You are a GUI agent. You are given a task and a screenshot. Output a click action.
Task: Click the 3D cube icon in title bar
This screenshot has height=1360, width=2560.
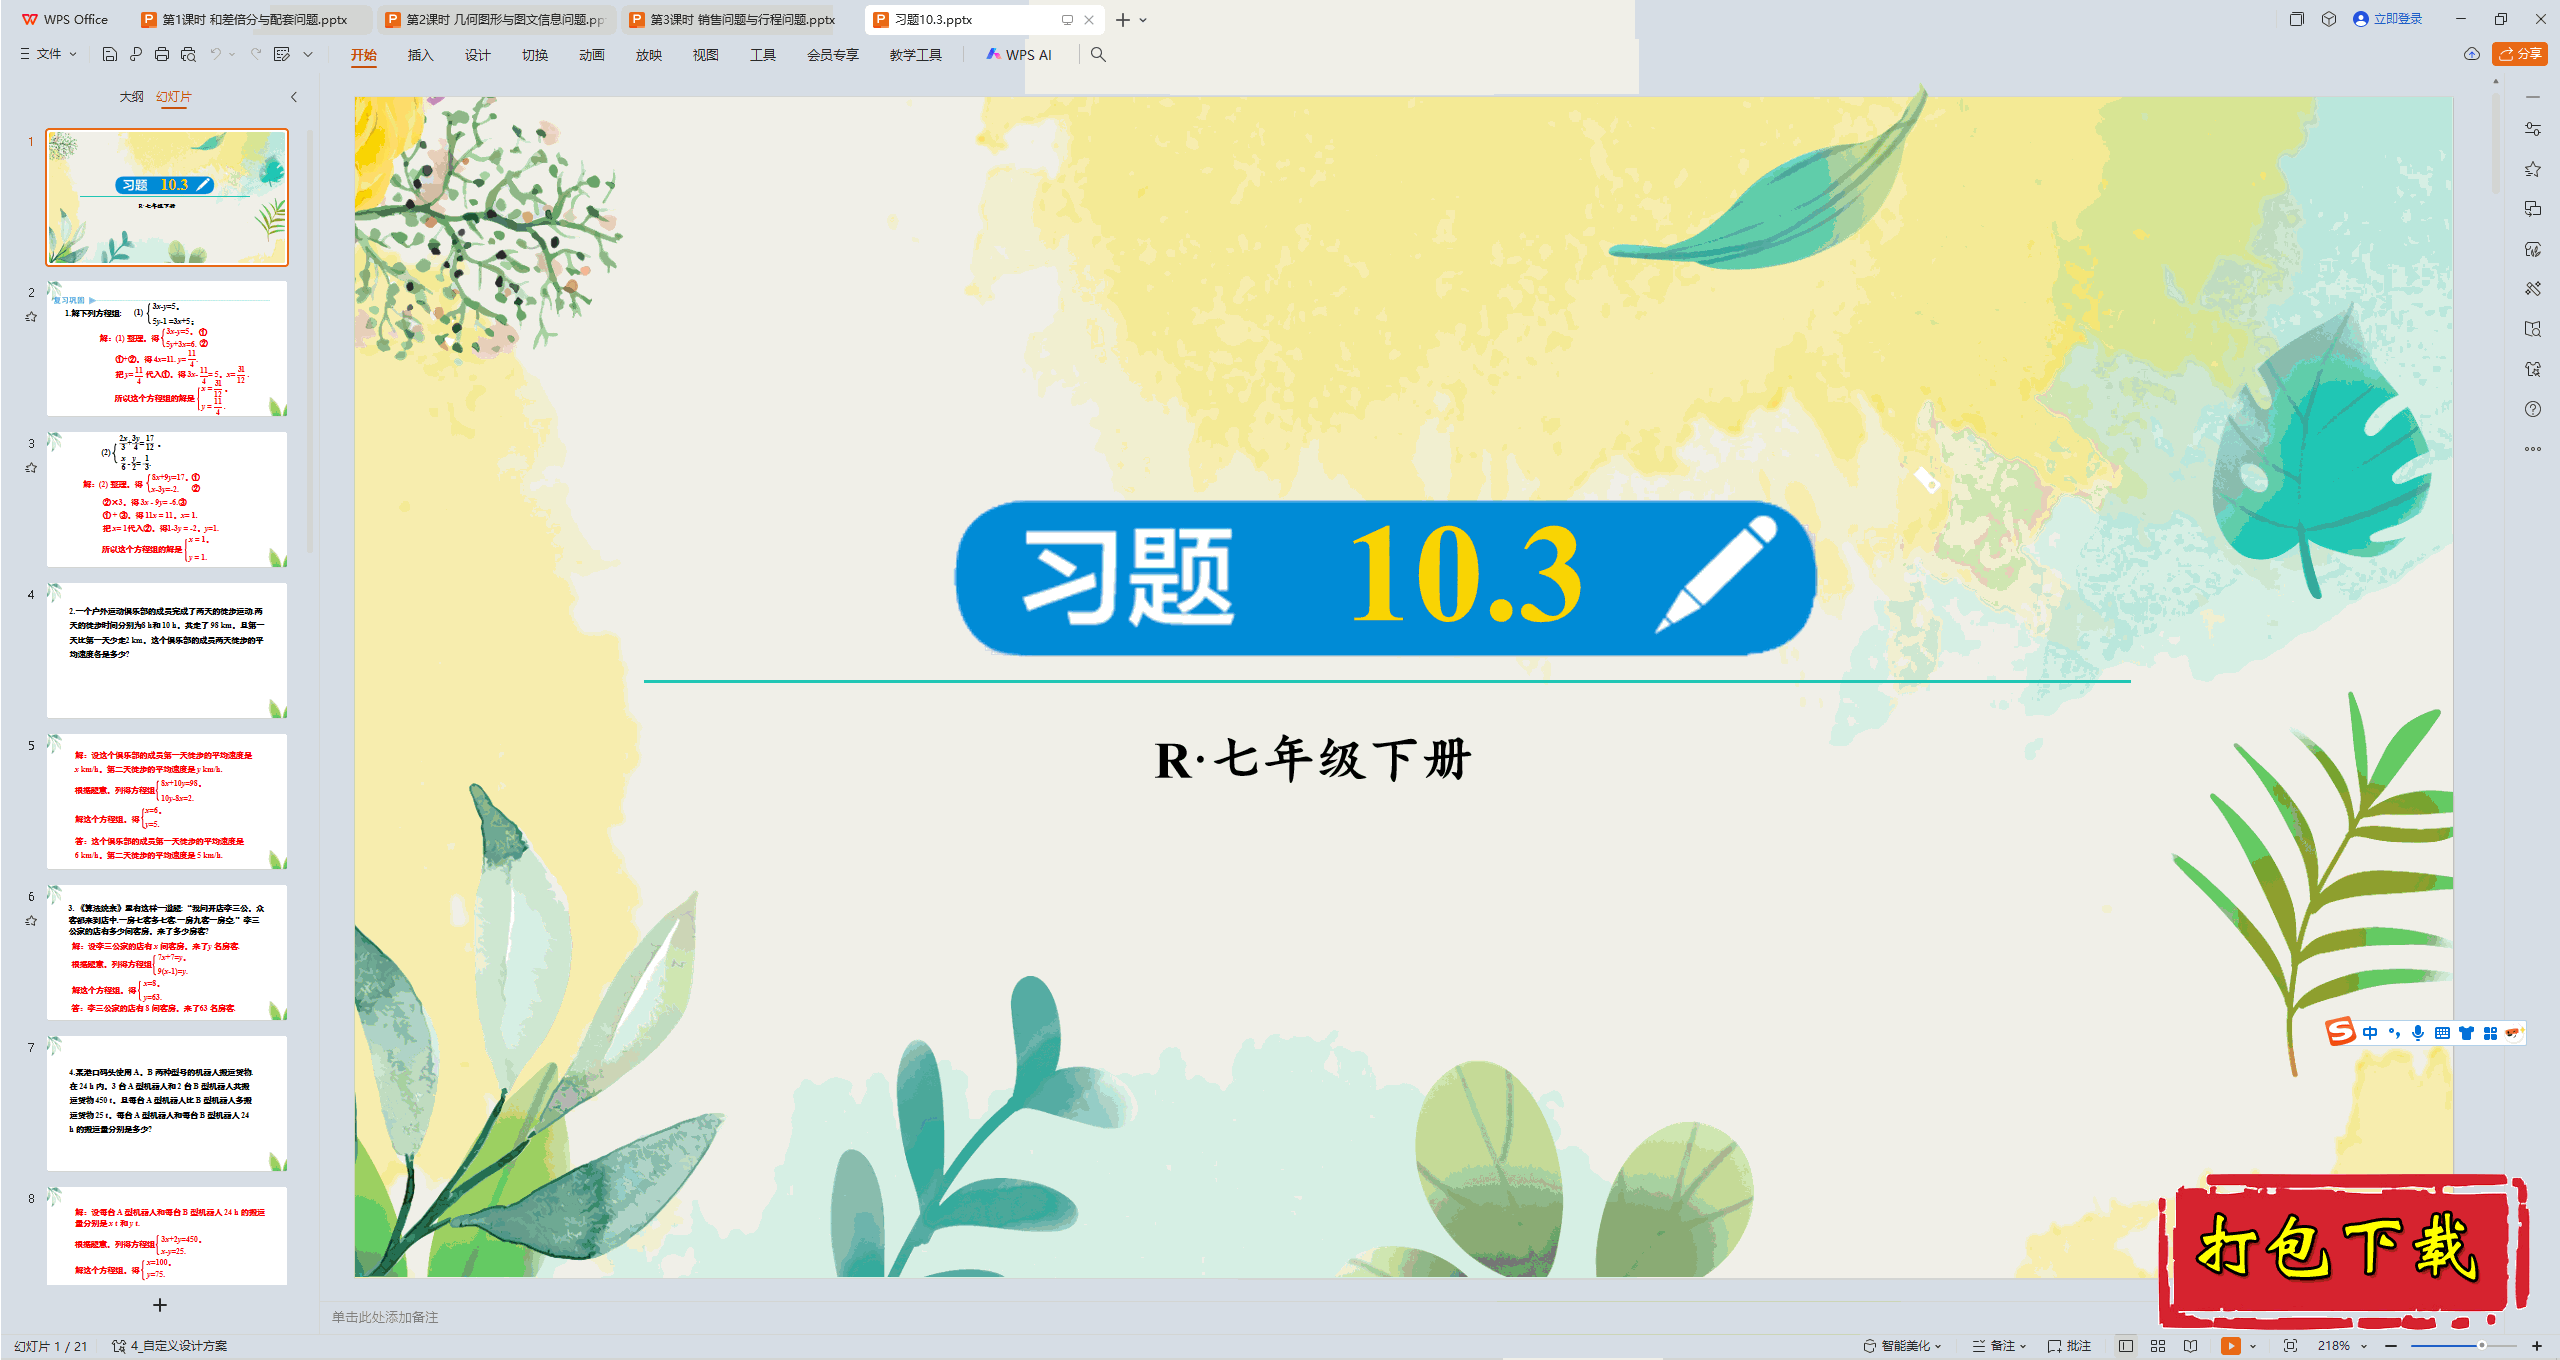(2329, 19)
